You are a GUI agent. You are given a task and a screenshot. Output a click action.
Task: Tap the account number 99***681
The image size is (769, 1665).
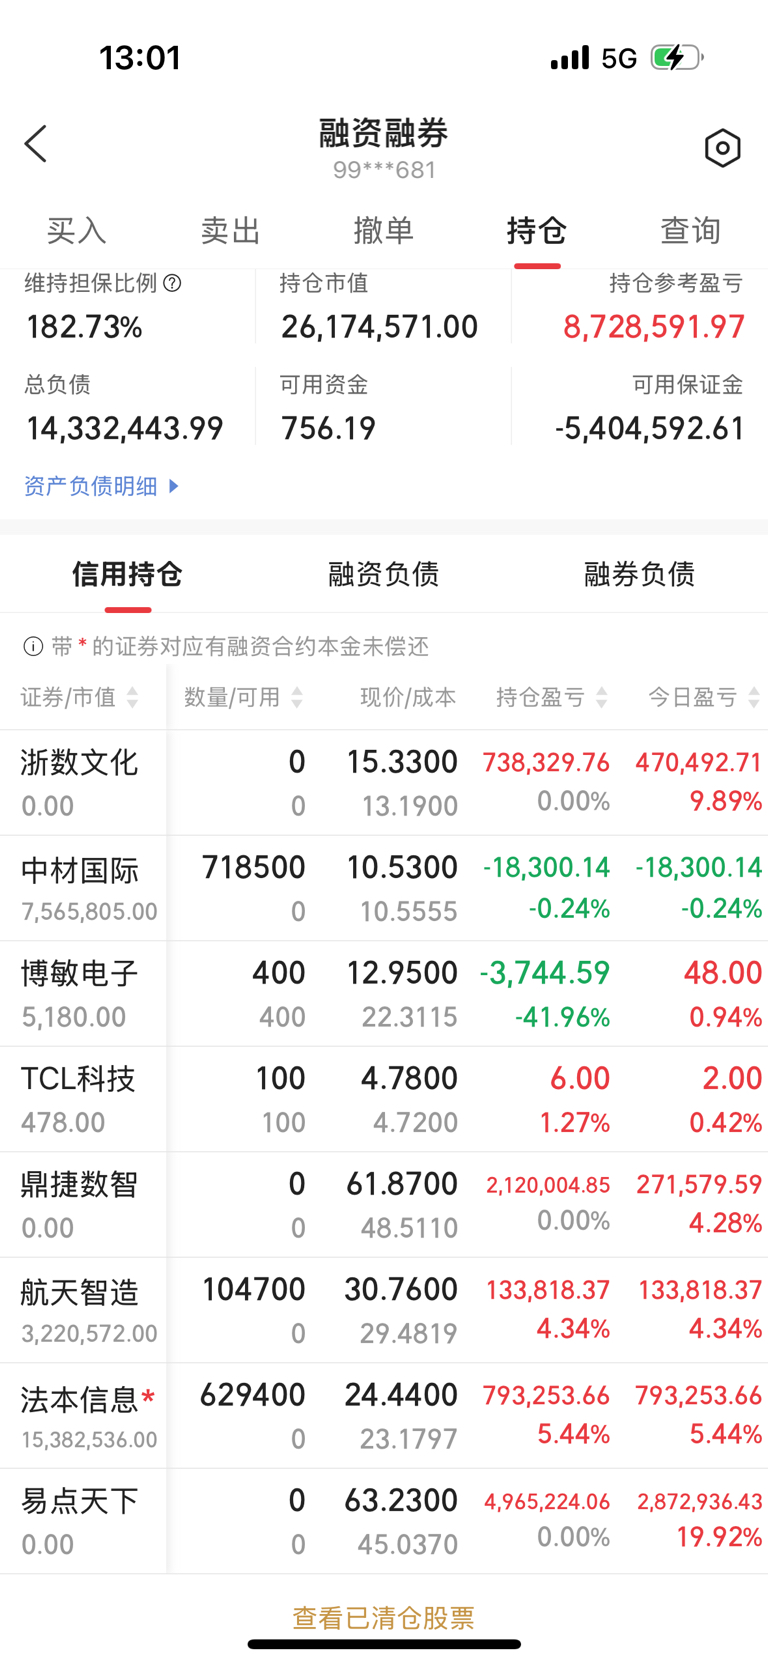pyautogui.click(x=385, y=170)
